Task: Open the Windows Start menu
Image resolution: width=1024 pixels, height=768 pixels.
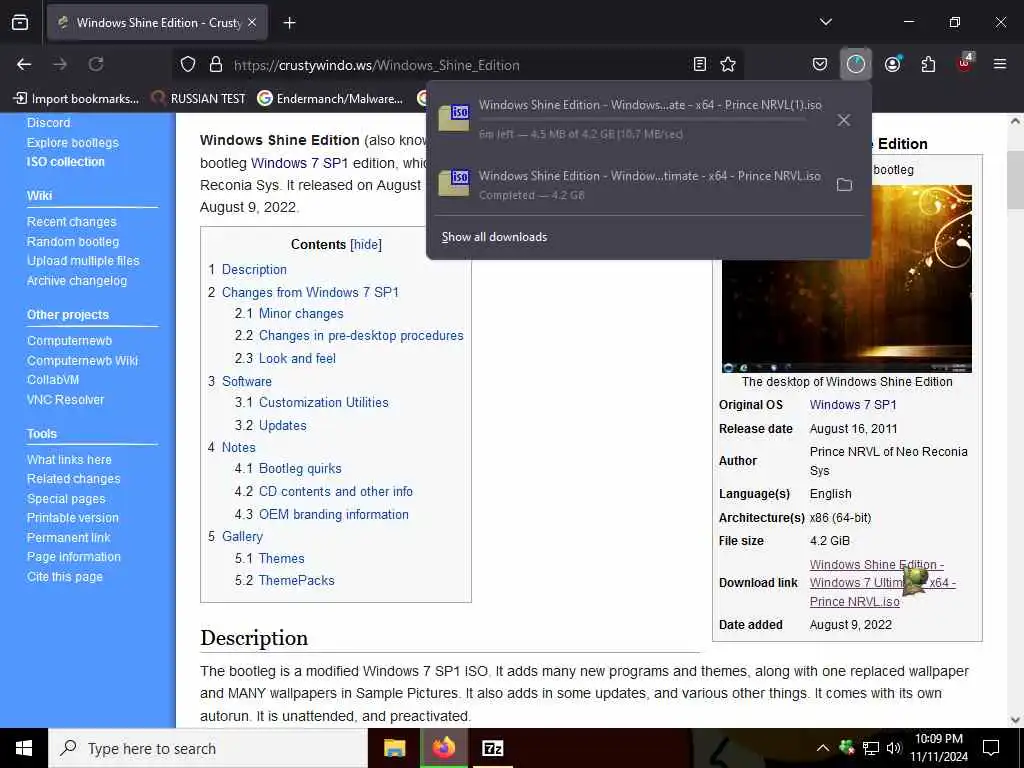Action: pyautogui.click(x=24, y=748)
